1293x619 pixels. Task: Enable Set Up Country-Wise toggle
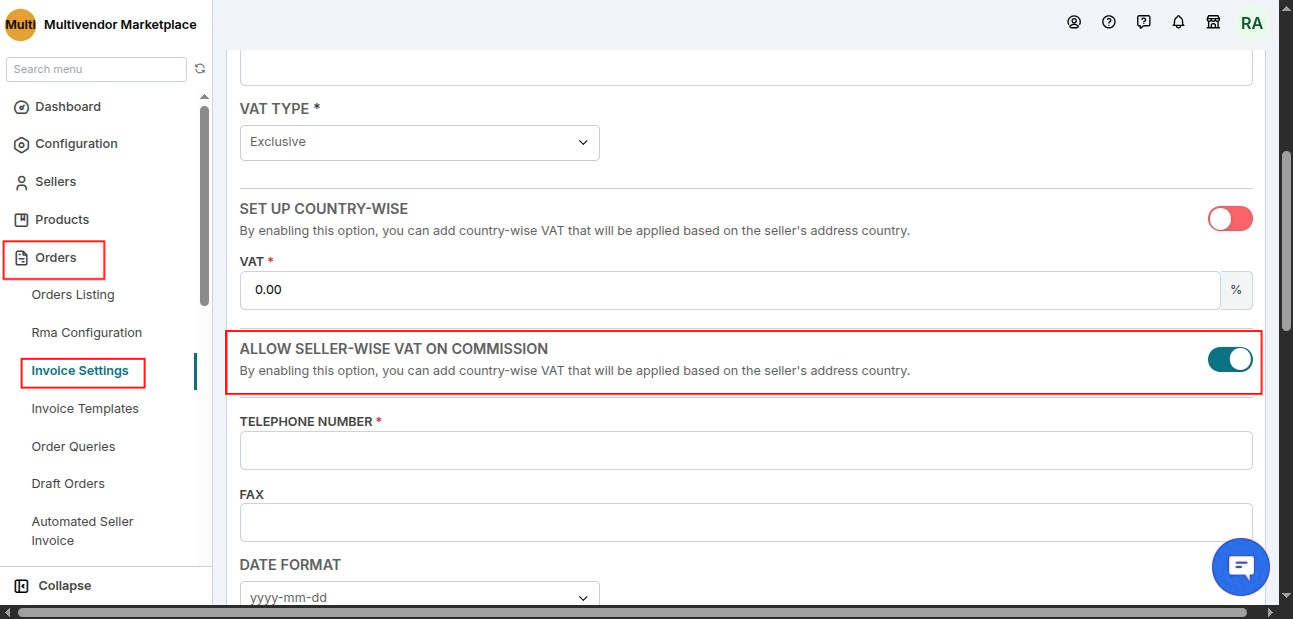point(1230,219)
